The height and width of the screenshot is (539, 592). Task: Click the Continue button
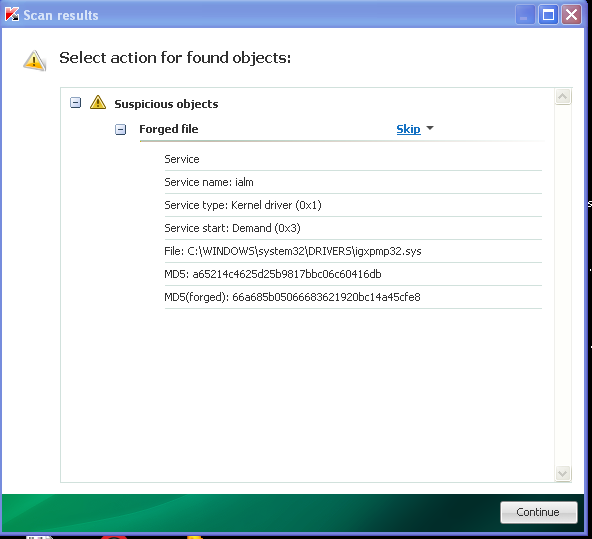click(538, 512)
